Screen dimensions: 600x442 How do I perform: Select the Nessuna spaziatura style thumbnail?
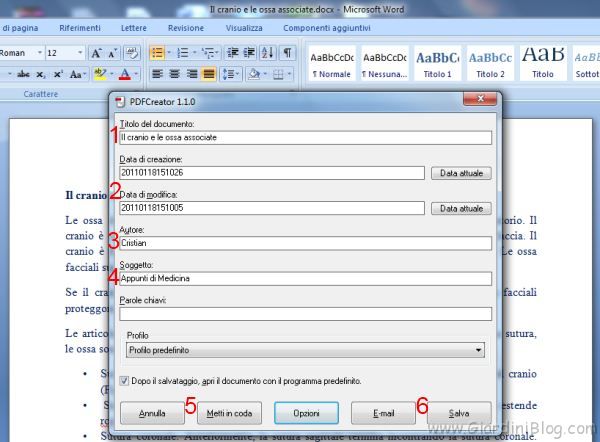coord(385,63)
